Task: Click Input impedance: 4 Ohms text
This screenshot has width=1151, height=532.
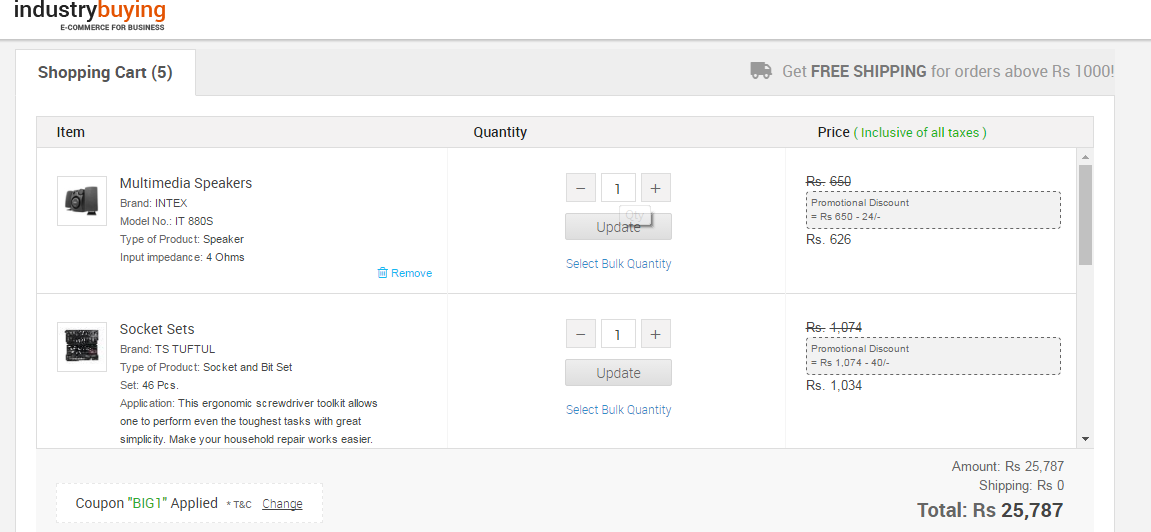Action: click(182, 258)
